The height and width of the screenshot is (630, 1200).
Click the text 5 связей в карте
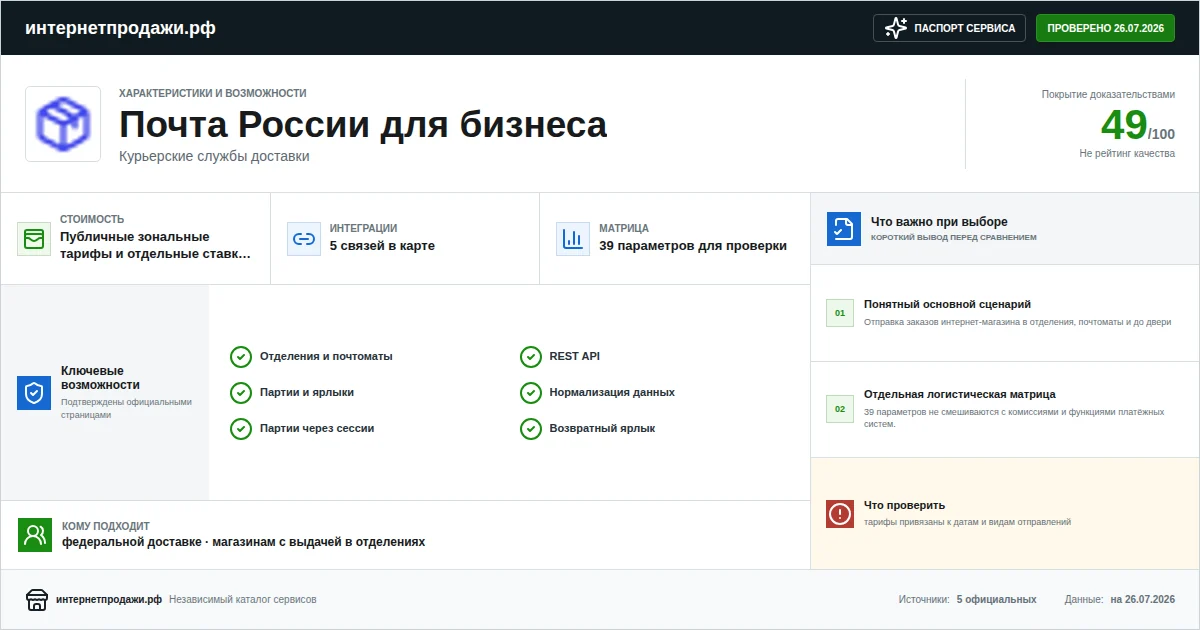(382, 246)
